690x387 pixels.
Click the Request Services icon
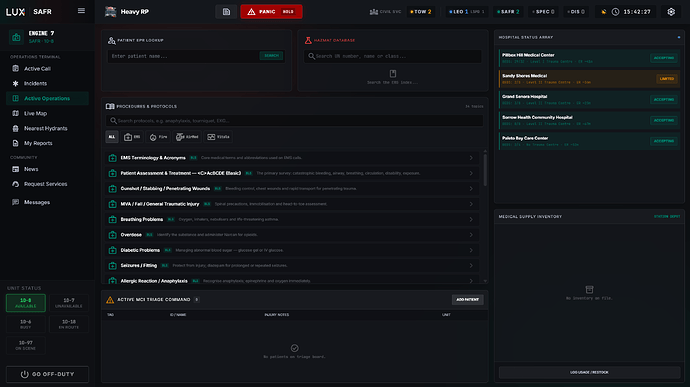point(15,184)
